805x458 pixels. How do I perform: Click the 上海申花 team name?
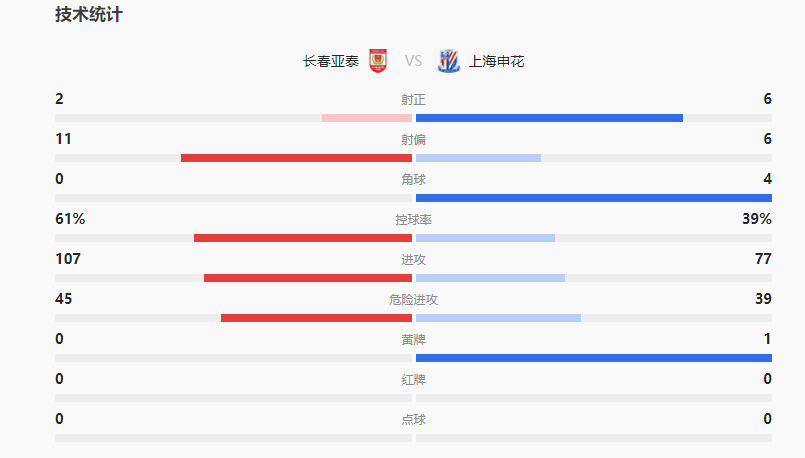click(496, 61)
